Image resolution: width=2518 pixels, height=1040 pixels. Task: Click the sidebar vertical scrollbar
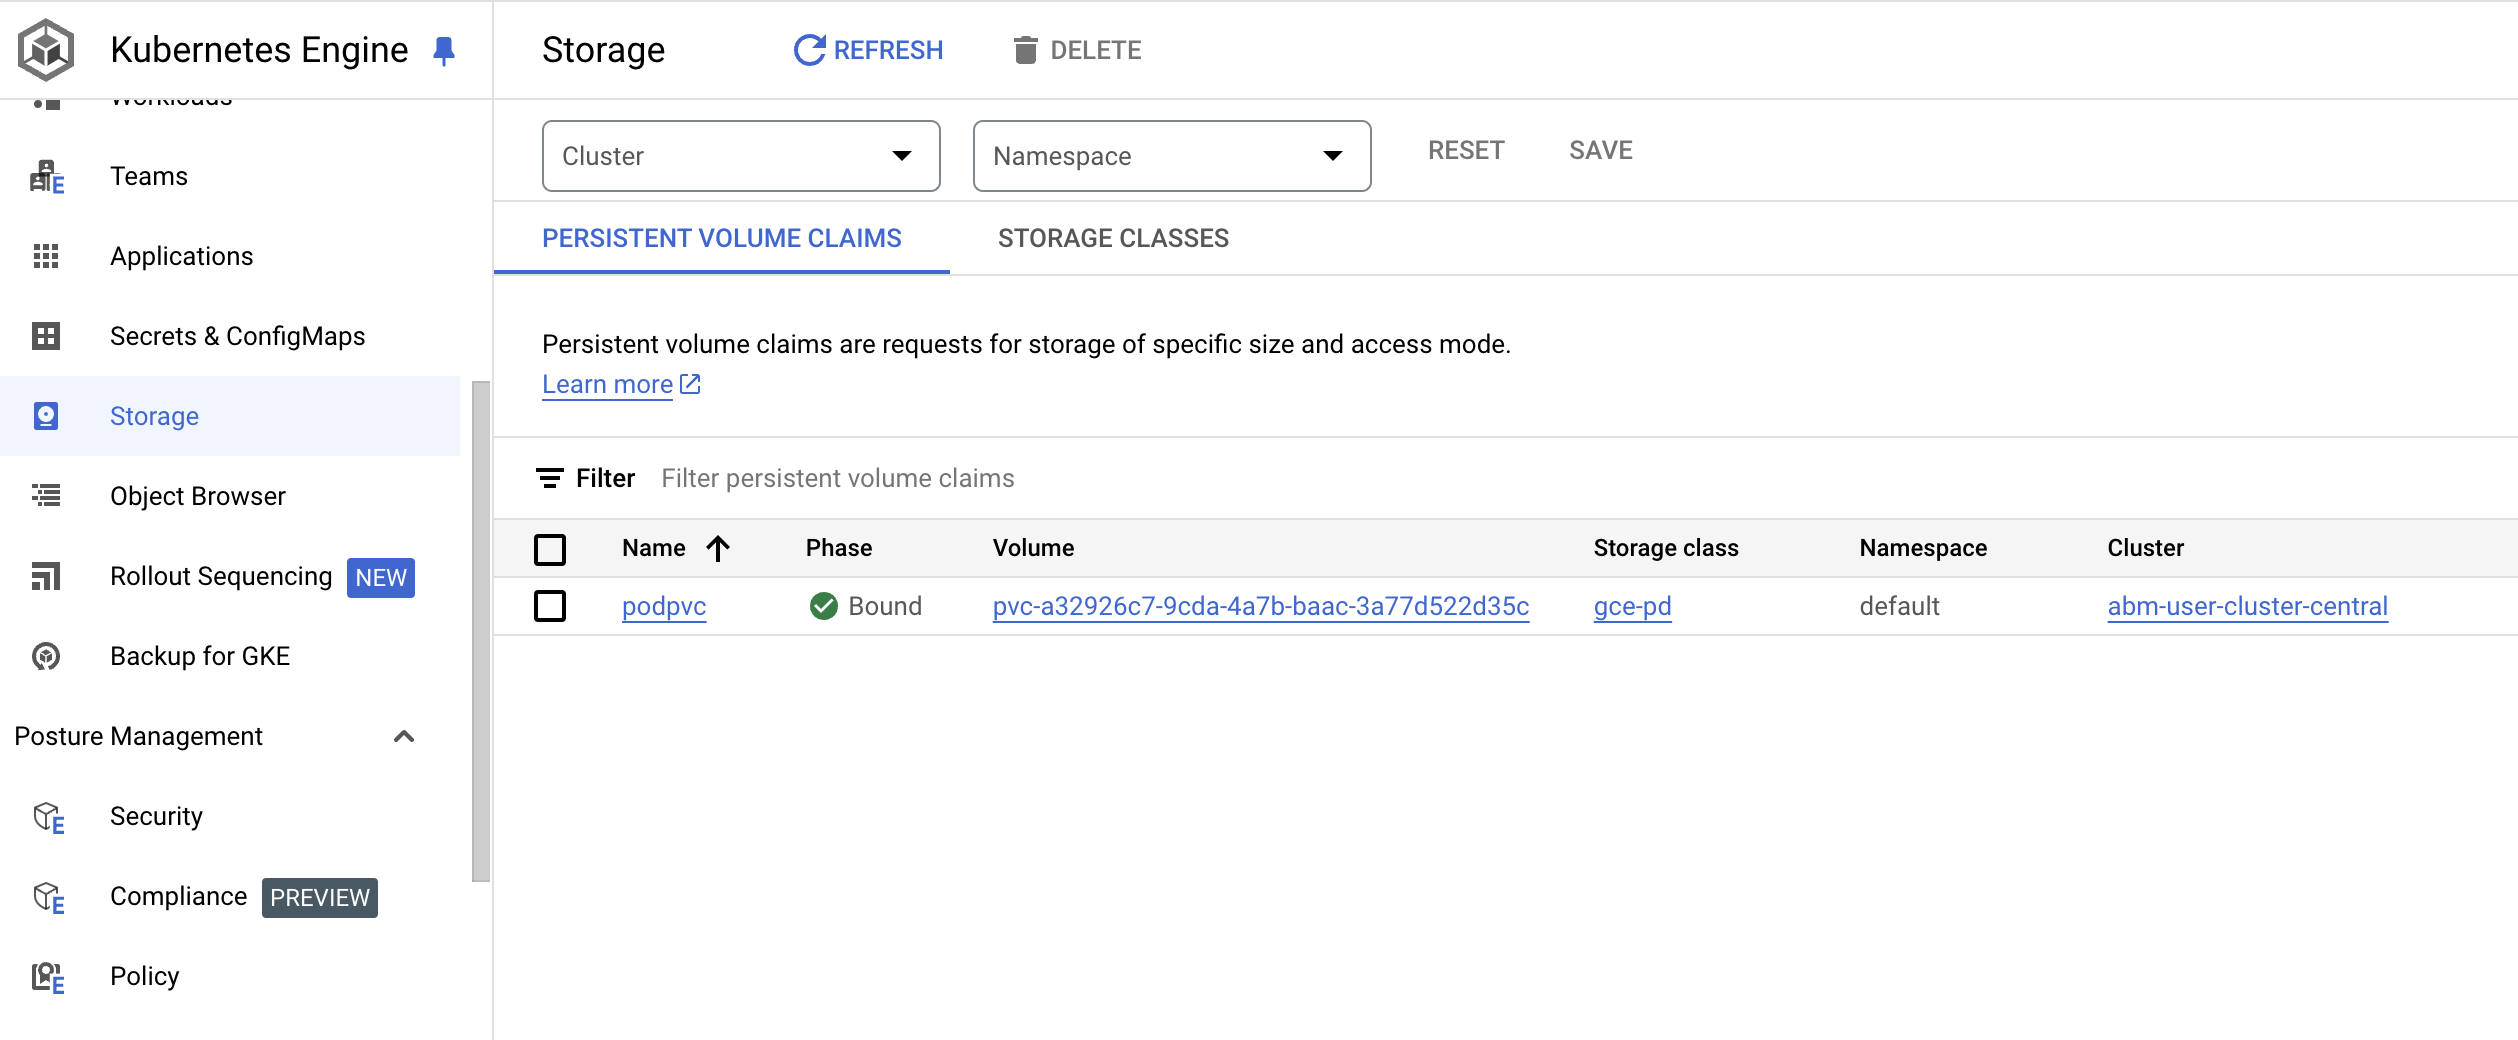[481, 630]
